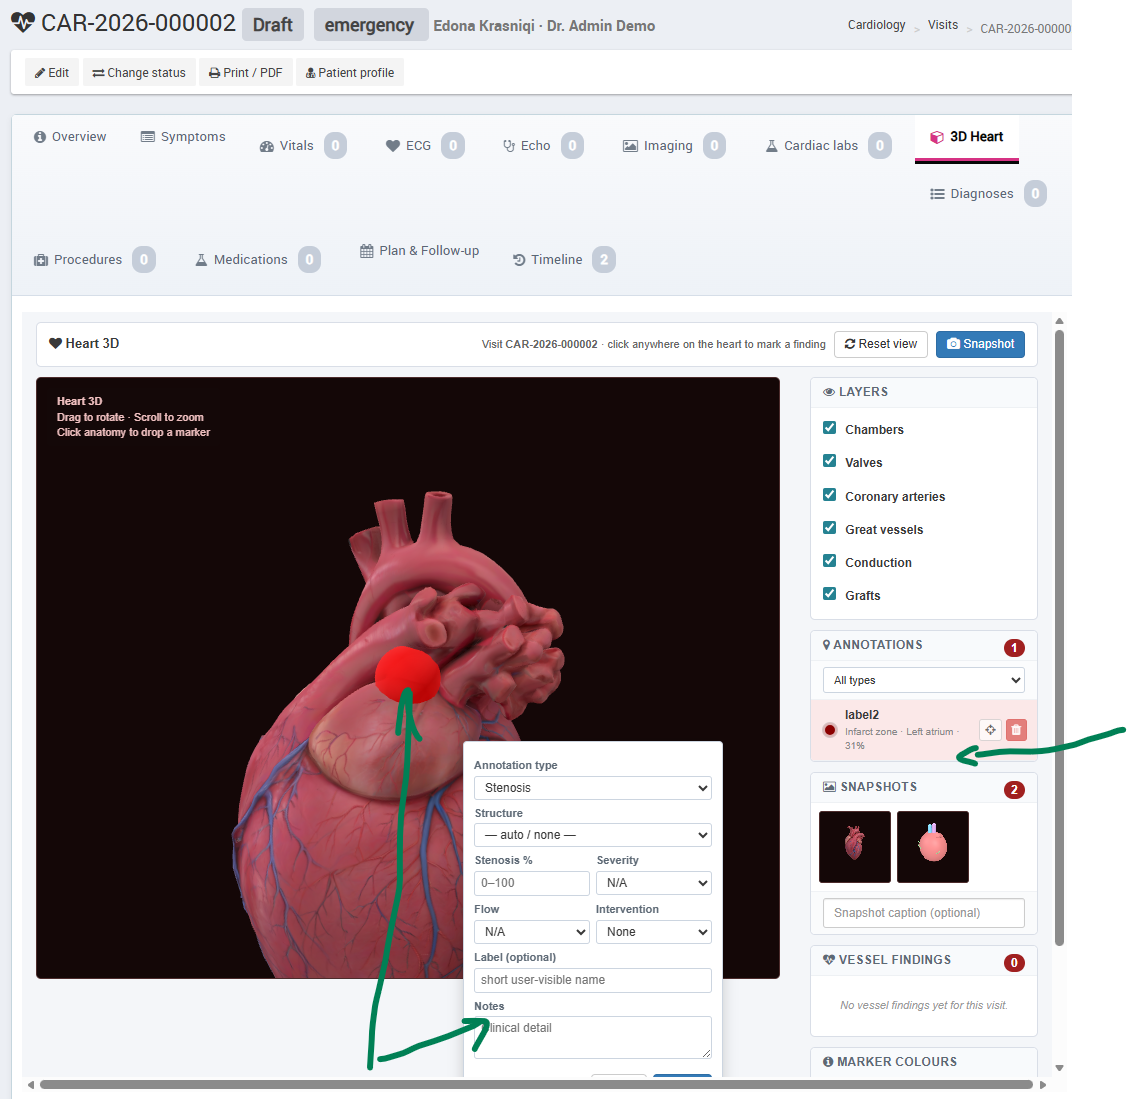Click the Imaging picture icon

pyautogui.click(x=630, y=146)
